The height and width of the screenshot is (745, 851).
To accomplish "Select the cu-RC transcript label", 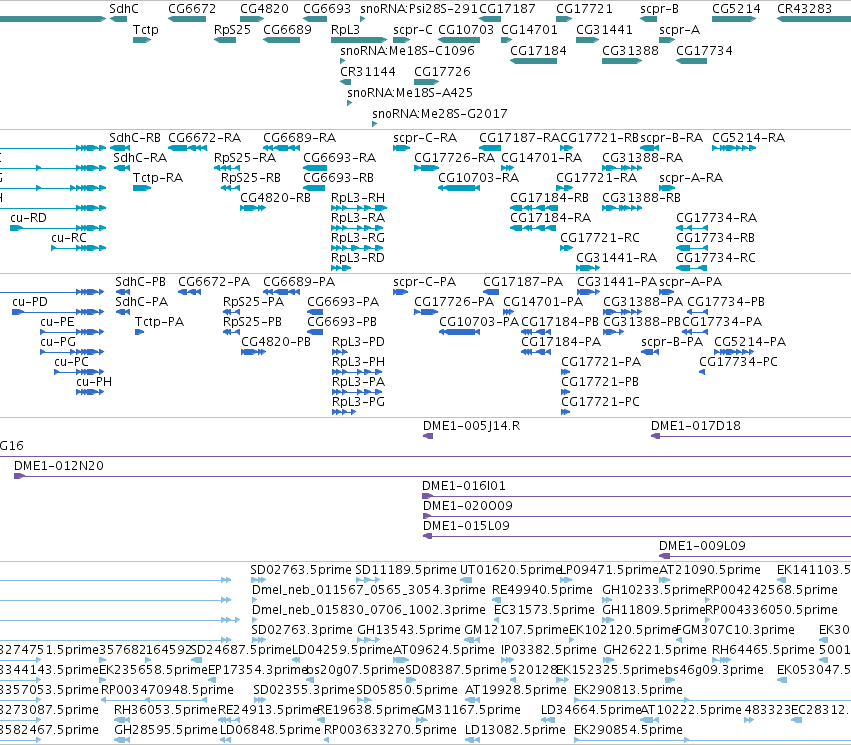I will pyautogui.click(x=69, y=238).
